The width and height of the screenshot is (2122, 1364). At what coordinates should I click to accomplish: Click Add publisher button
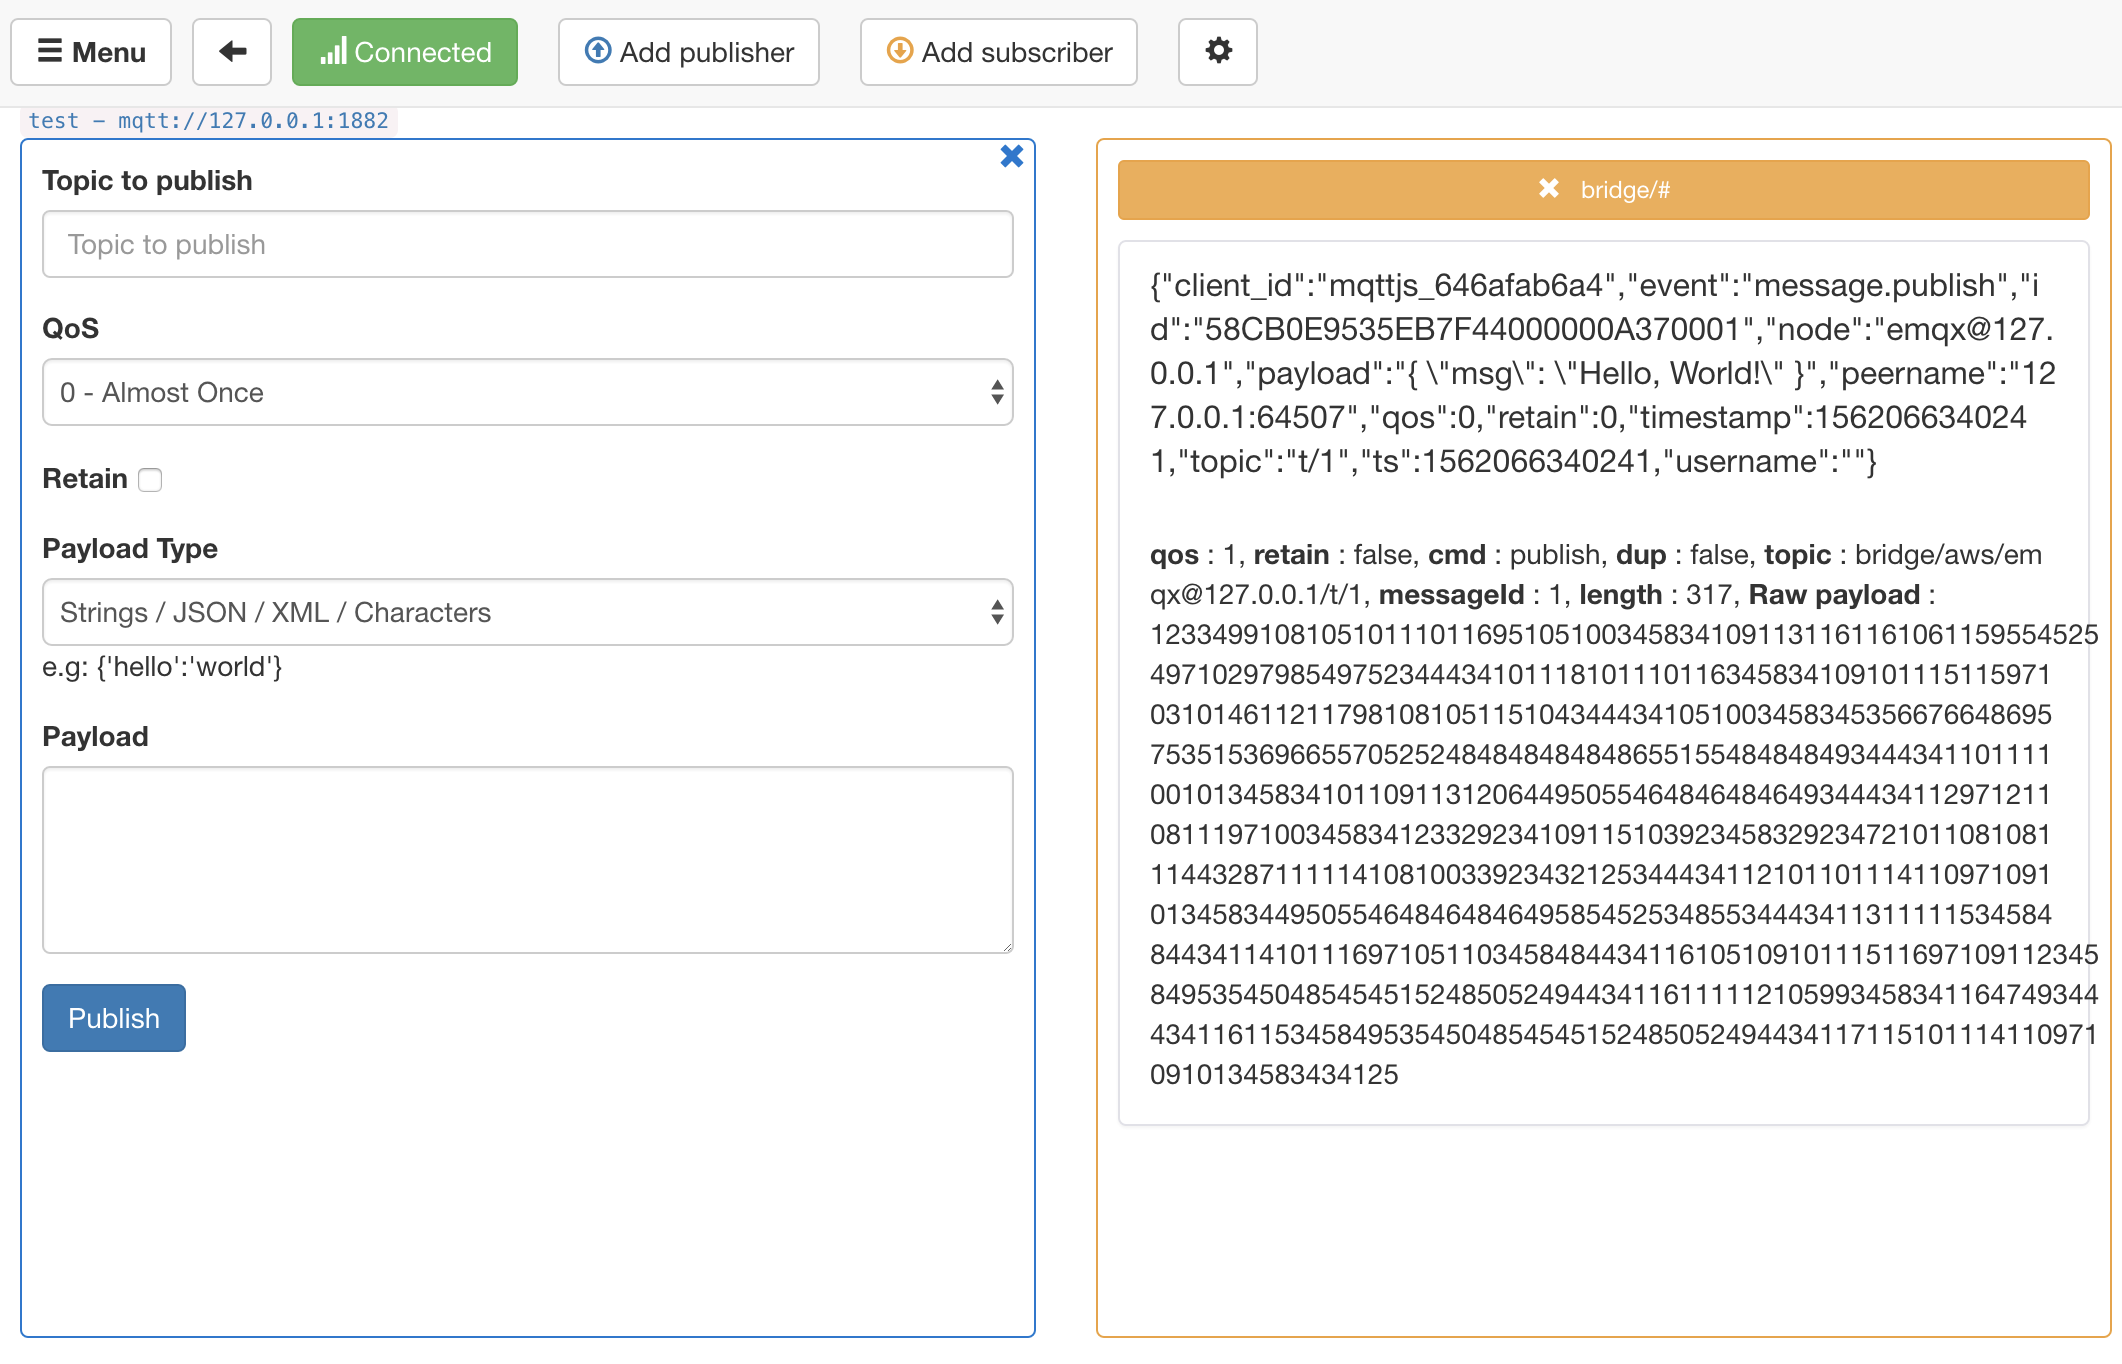(x=689, y=52)
